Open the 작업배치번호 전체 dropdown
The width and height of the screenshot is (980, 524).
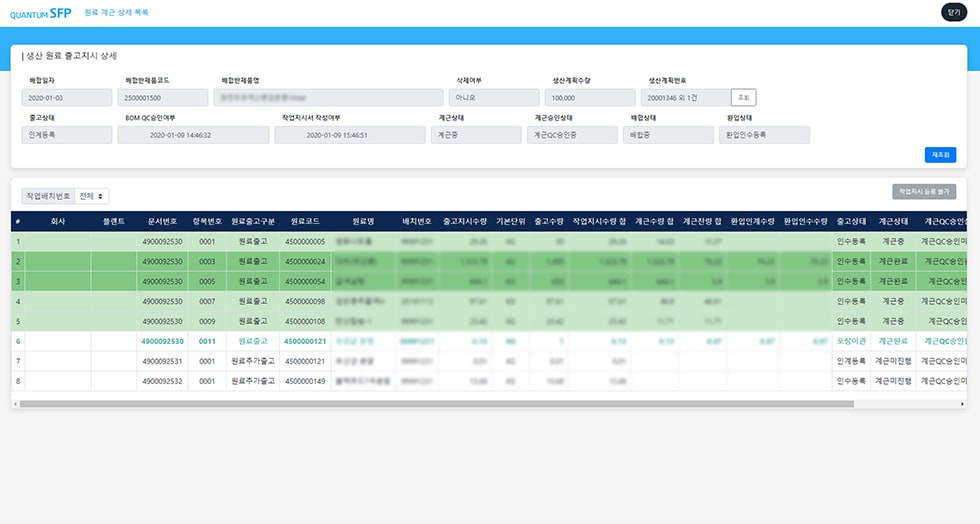click(x=92, y=197)
